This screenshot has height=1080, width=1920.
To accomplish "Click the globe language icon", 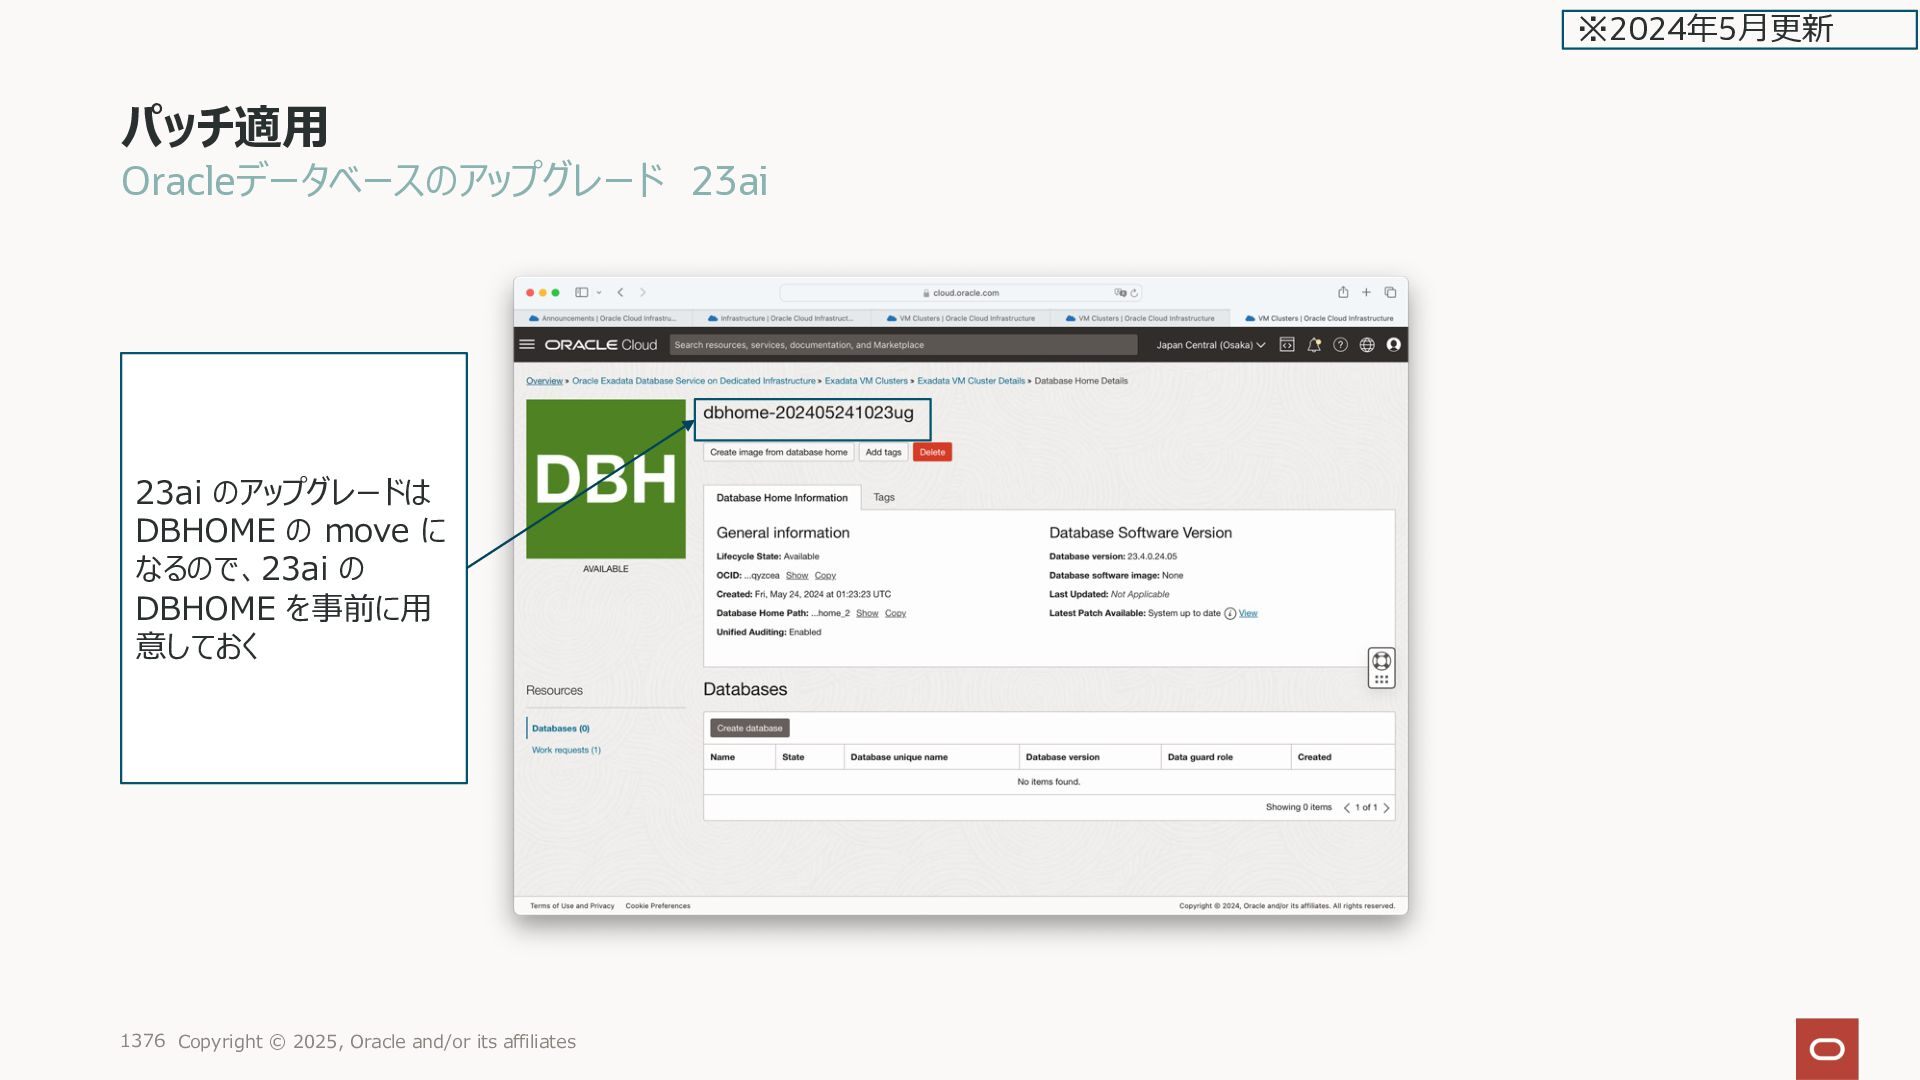I will click(x=1367, y=345).
